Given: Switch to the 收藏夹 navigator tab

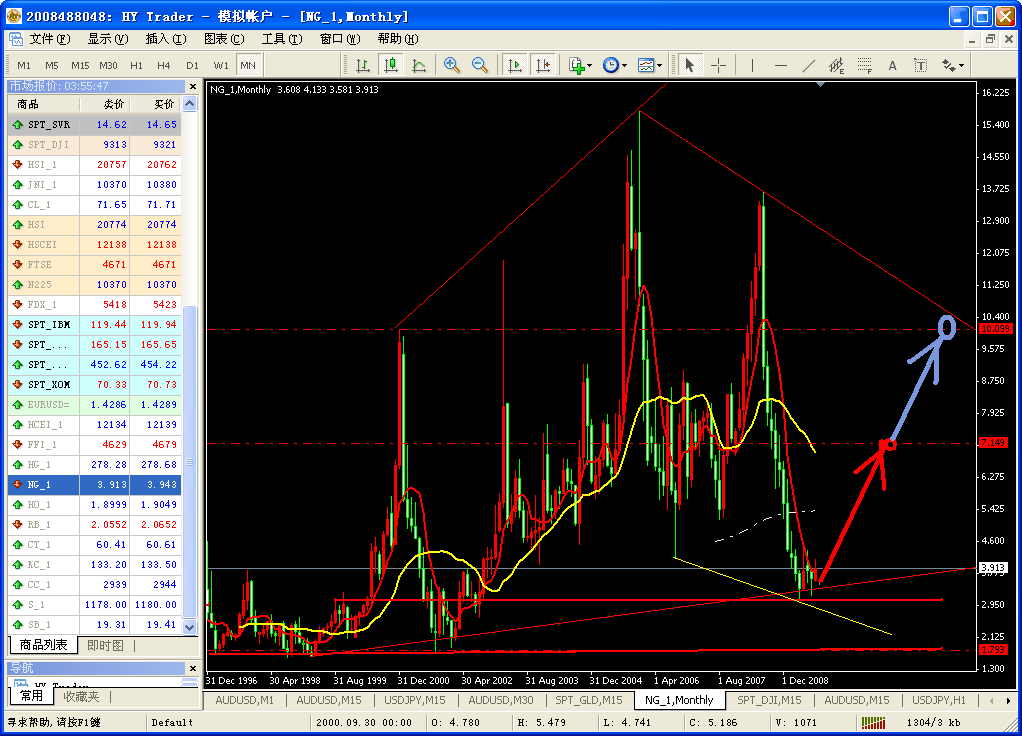Looking at the screenshot, I should (x=81, y=697).
